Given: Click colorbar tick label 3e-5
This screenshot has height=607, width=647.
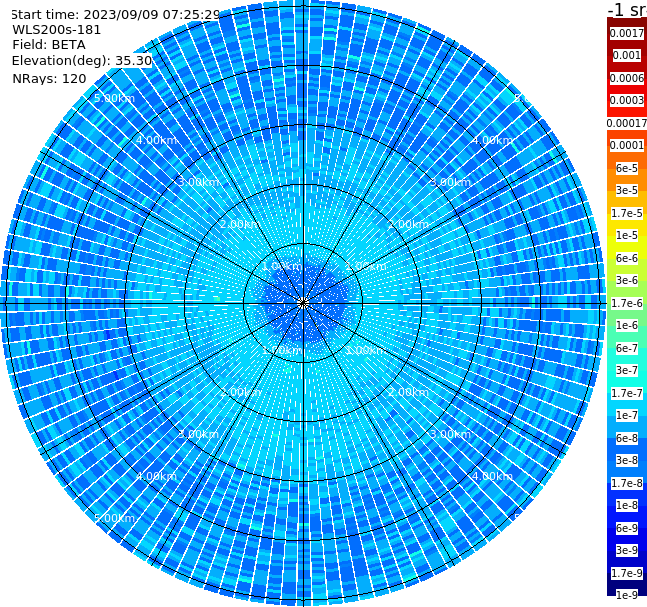Looking at the screenshot, I should coord(627,190).
